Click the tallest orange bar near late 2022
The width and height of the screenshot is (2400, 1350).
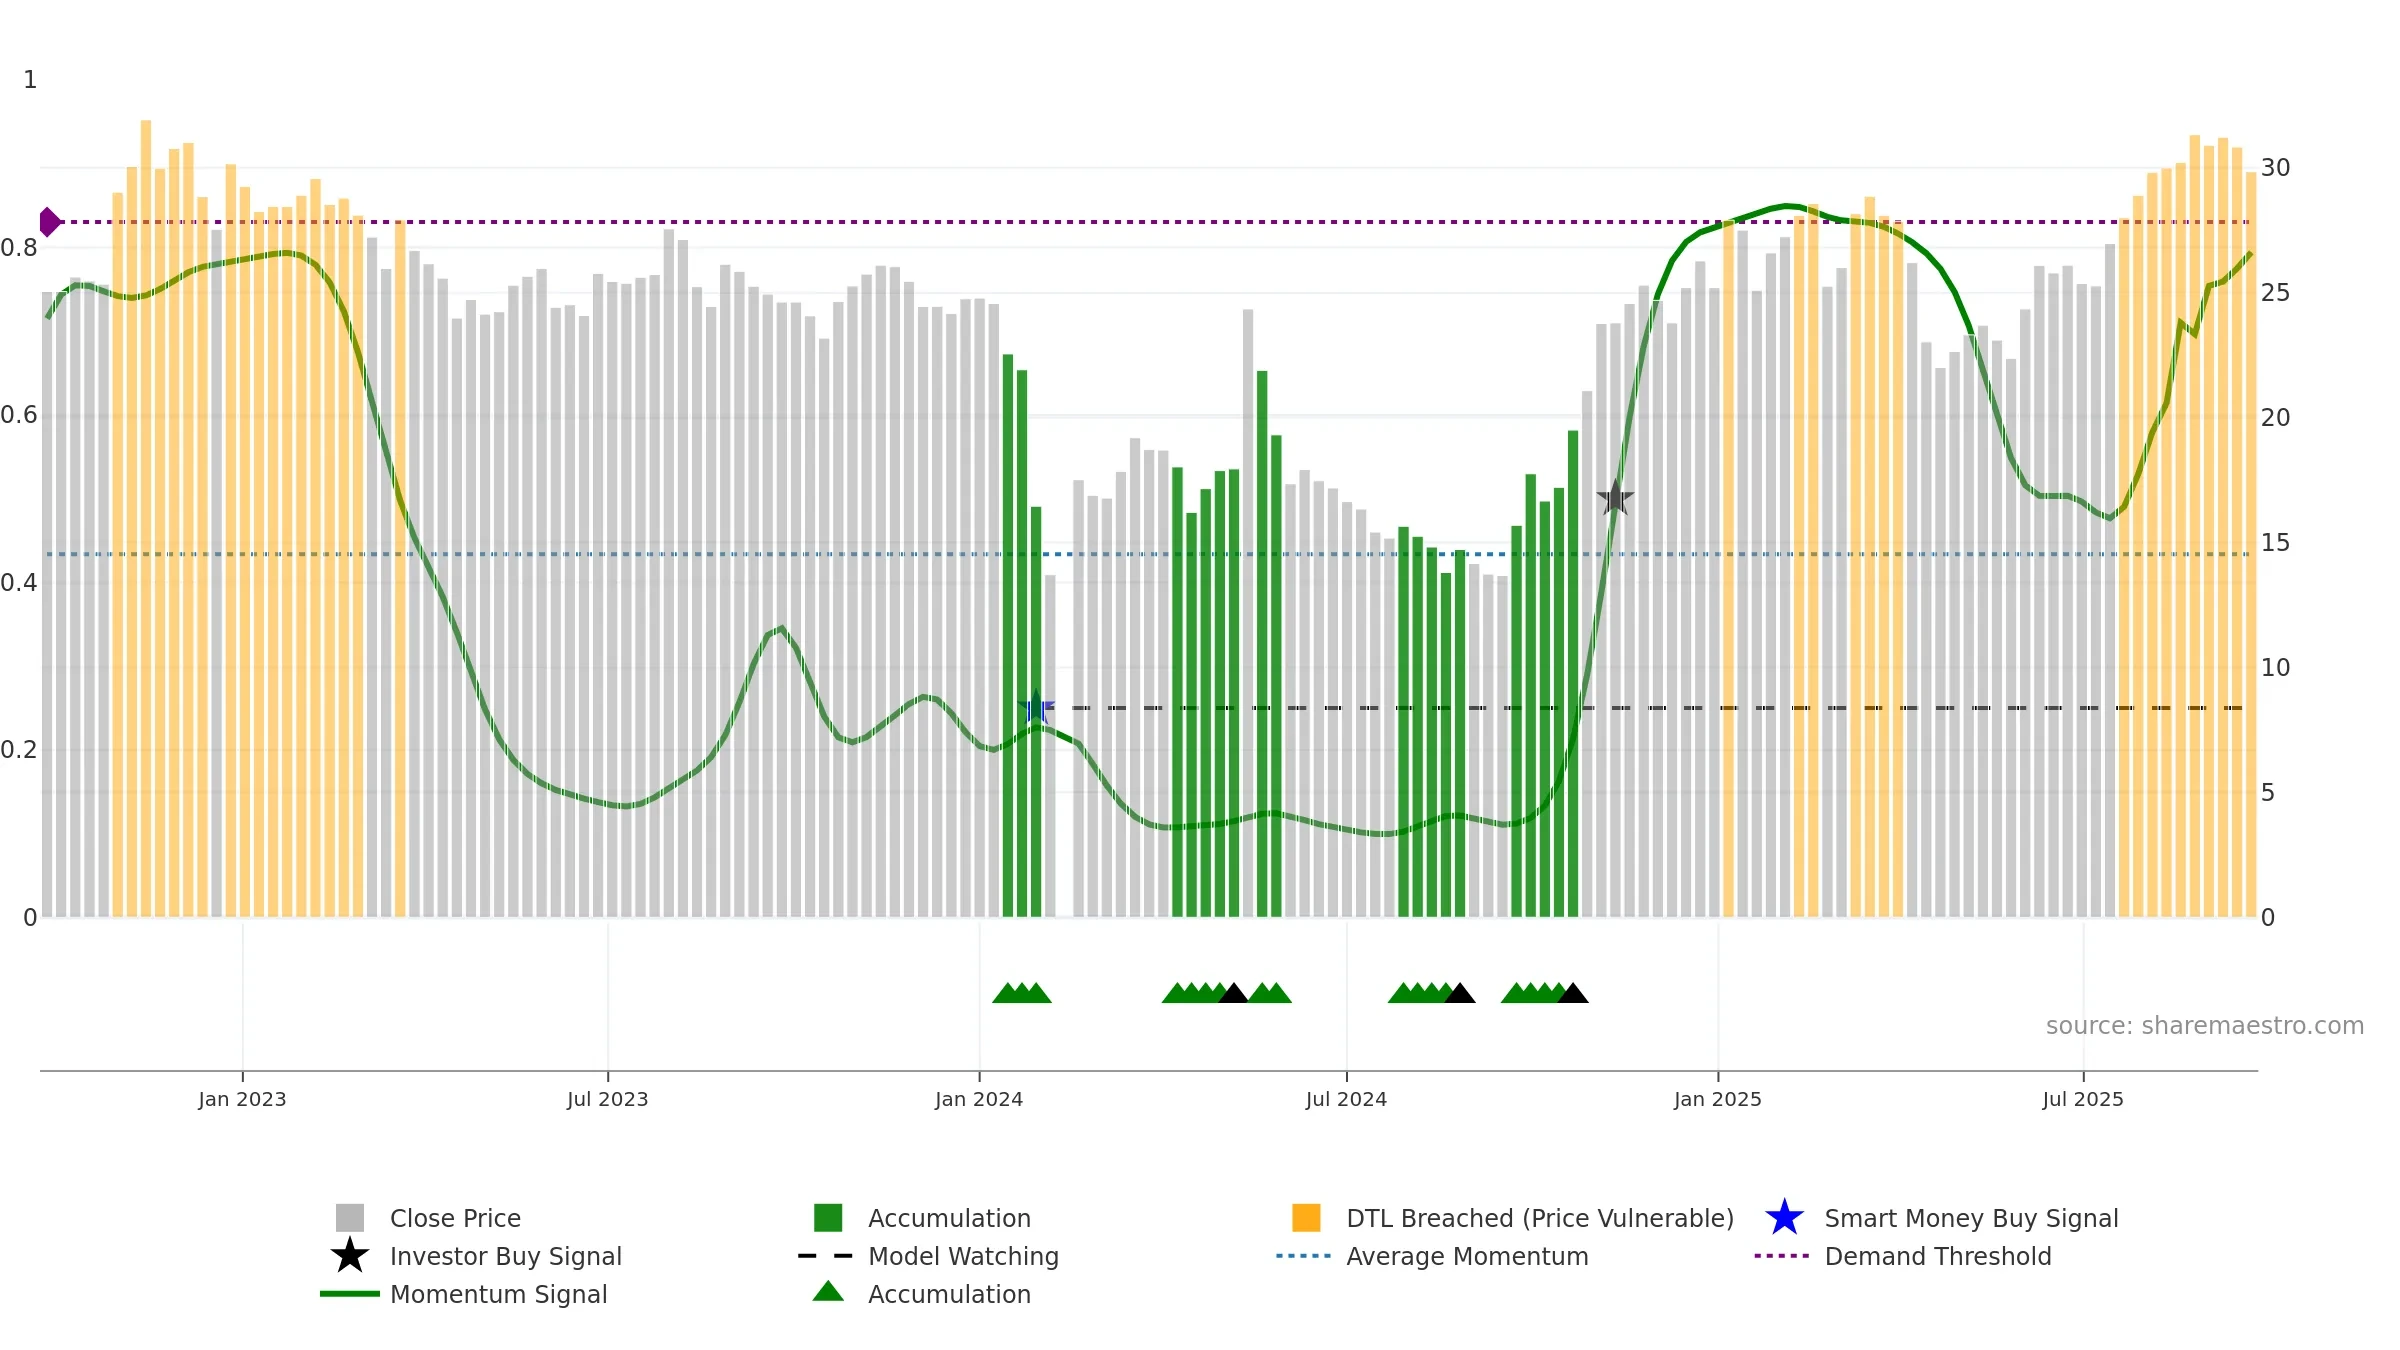click(146, 518)
